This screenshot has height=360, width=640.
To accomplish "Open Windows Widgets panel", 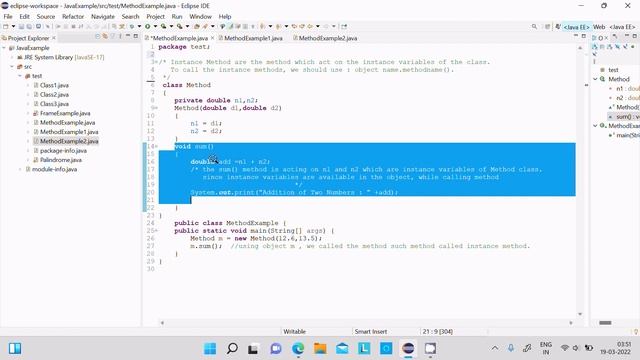I will point(15,349).
